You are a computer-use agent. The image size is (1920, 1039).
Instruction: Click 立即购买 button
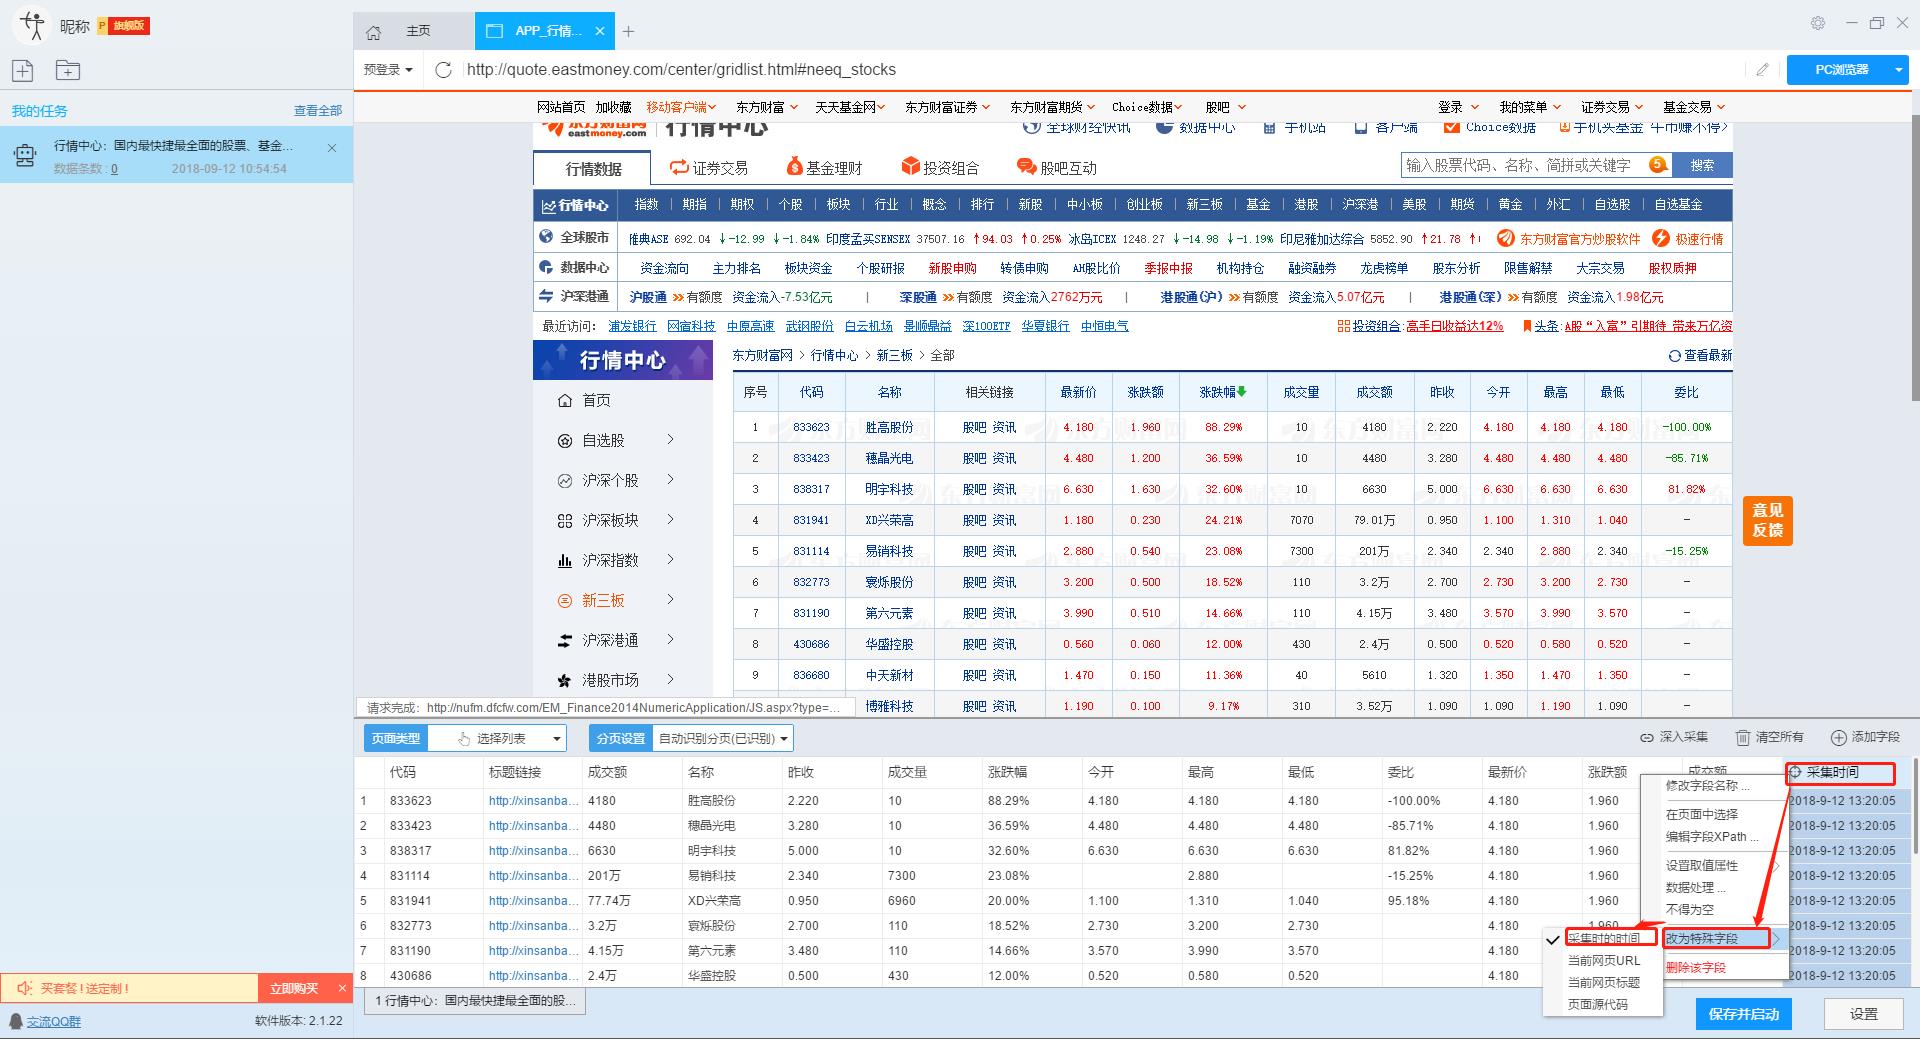(x=294, y=988)
